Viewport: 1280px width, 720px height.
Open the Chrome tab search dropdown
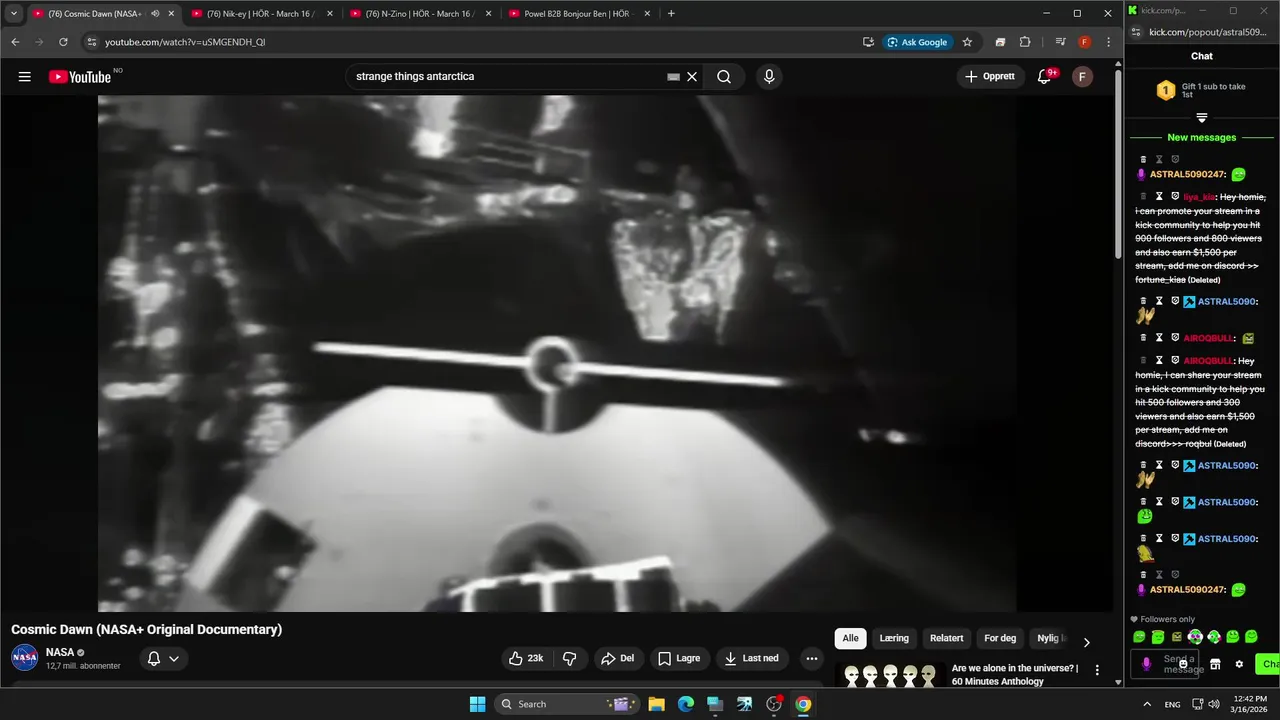coord(13,14)
